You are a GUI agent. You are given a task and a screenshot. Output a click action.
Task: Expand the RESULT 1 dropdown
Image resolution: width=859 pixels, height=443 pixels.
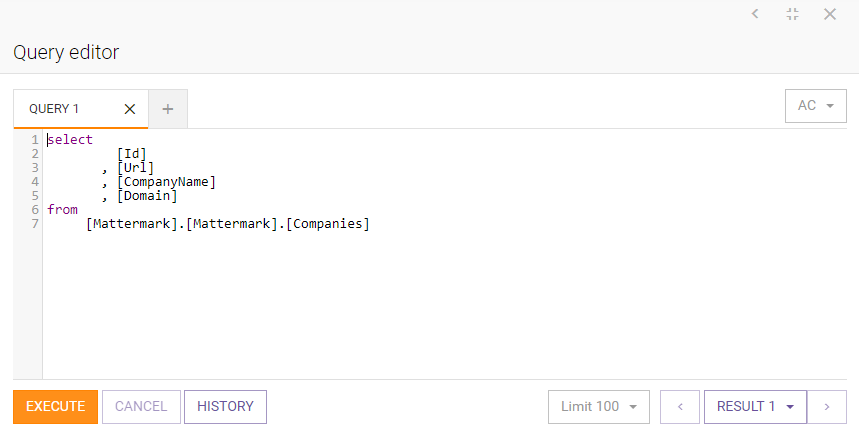pyautogui.click(x=755, y=406)
